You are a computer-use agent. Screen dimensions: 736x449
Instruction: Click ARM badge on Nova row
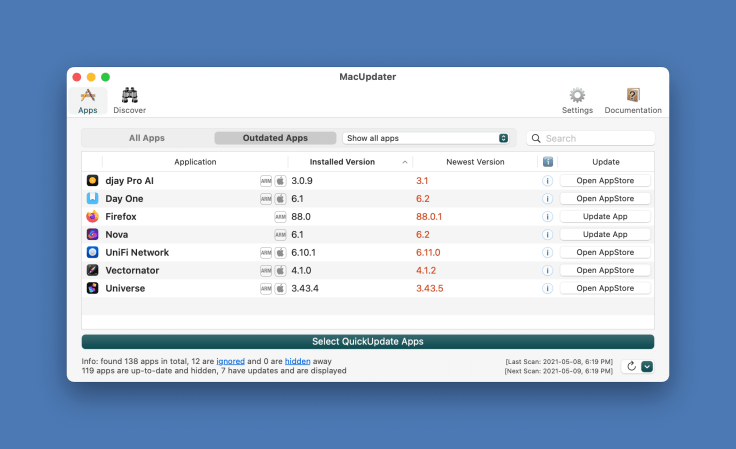point(280,234)
